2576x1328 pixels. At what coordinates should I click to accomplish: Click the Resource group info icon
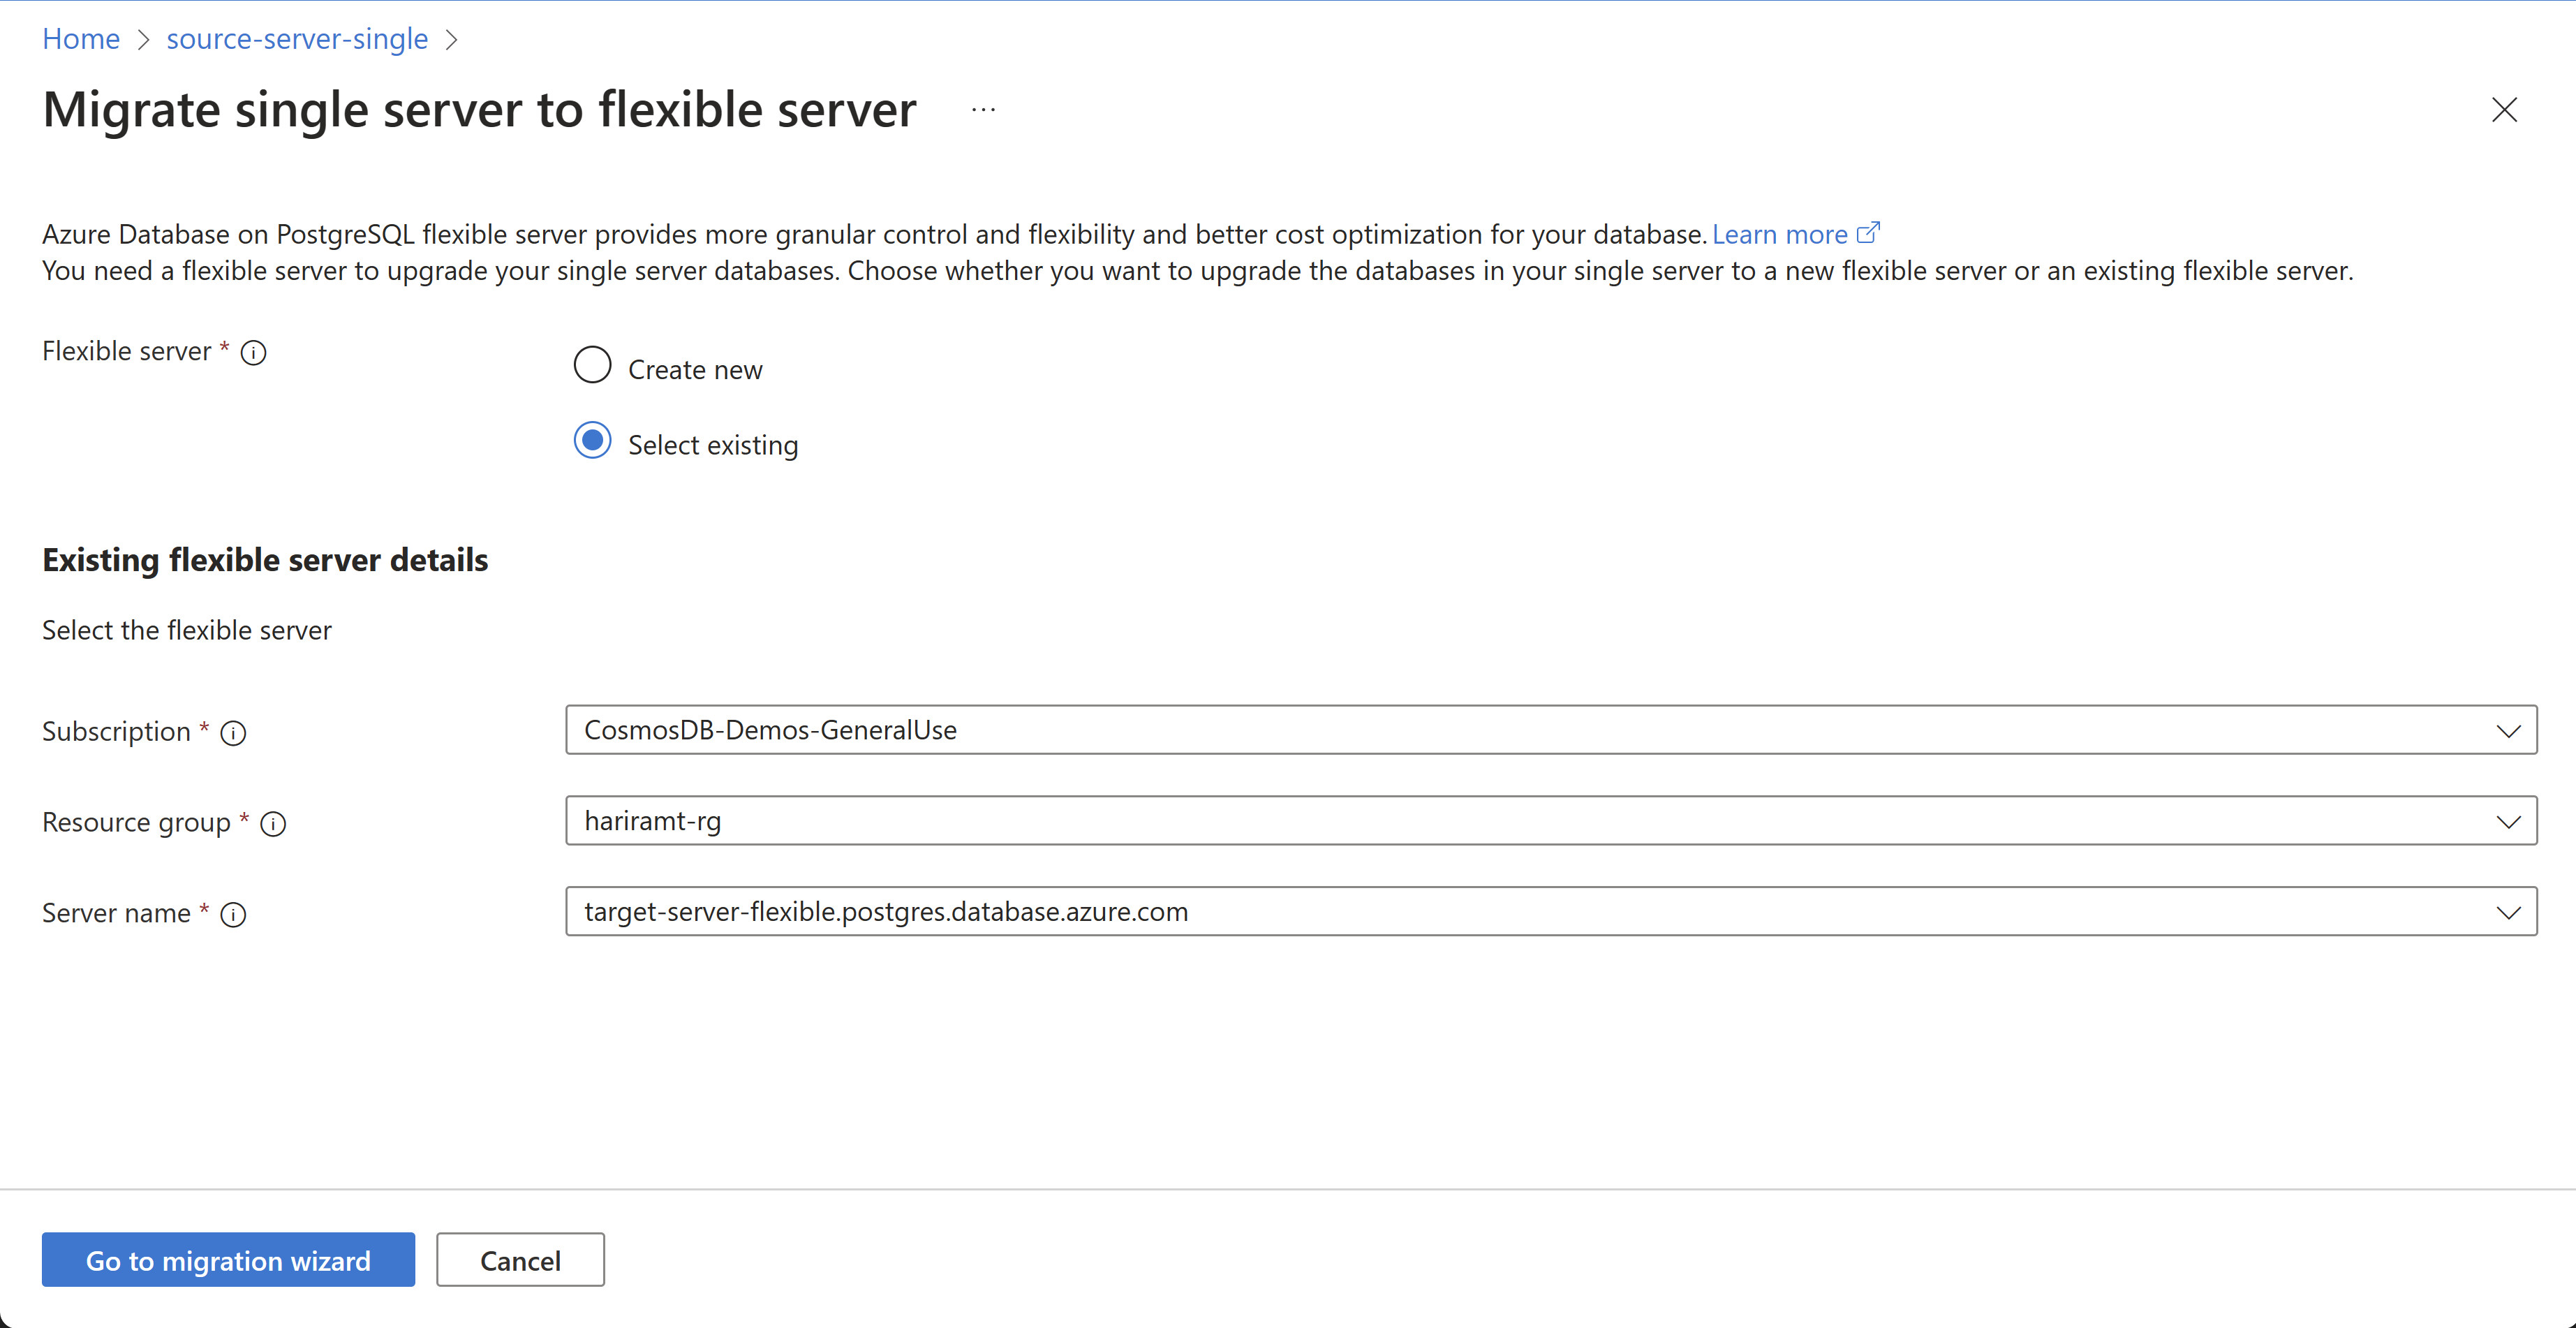pos(273,823)
